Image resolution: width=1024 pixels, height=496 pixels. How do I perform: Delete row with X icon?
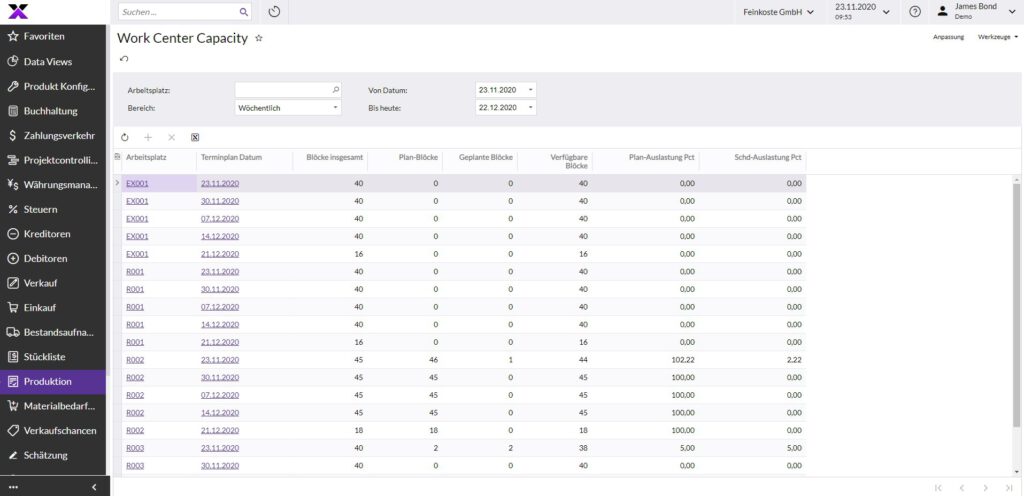[x=172, y=137]
